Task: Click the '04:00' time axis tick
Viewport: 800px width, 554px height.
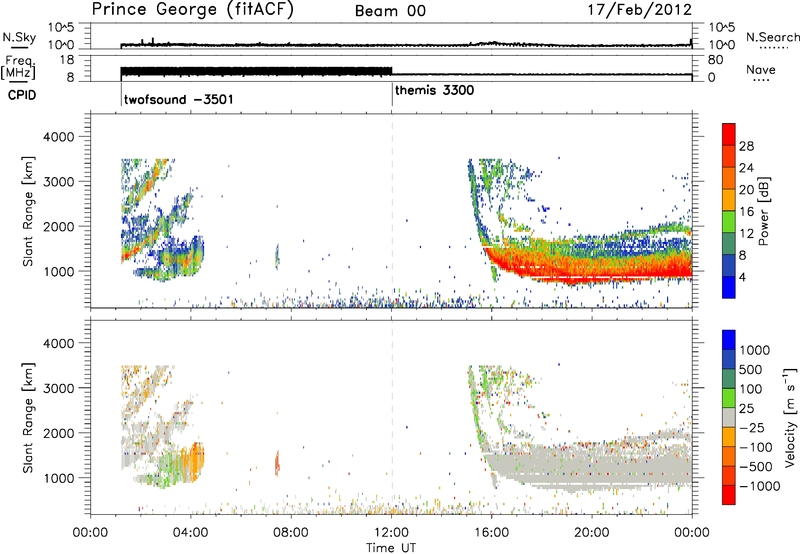Action: click(190, 533)
